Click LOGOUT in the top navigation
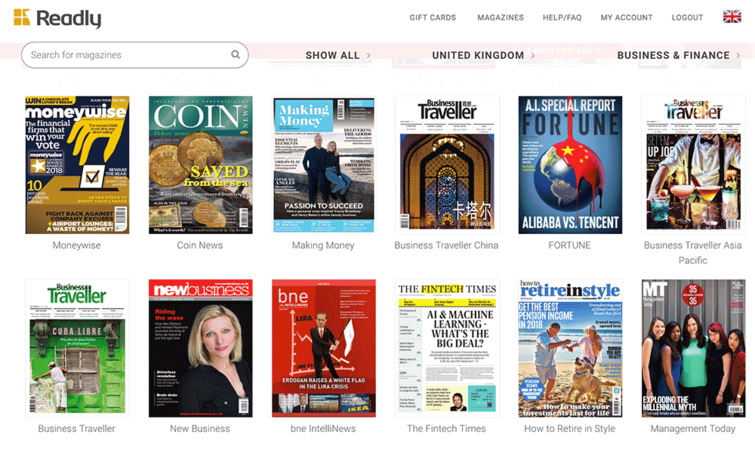This screenshot has height=453, width=755. [x=687, y=17]
